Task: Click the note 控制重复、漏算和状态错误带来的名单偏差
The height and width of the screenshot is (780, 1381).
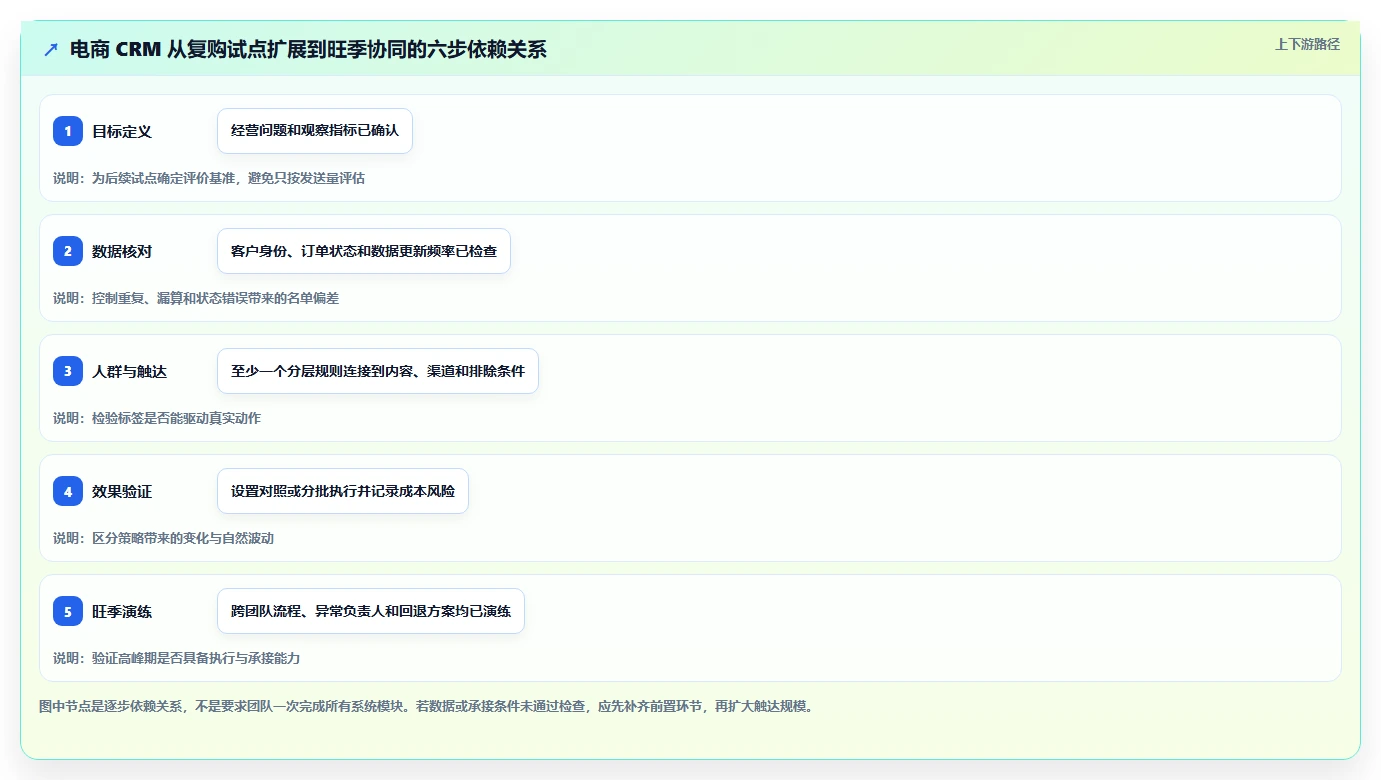Action: click(196, 298)
